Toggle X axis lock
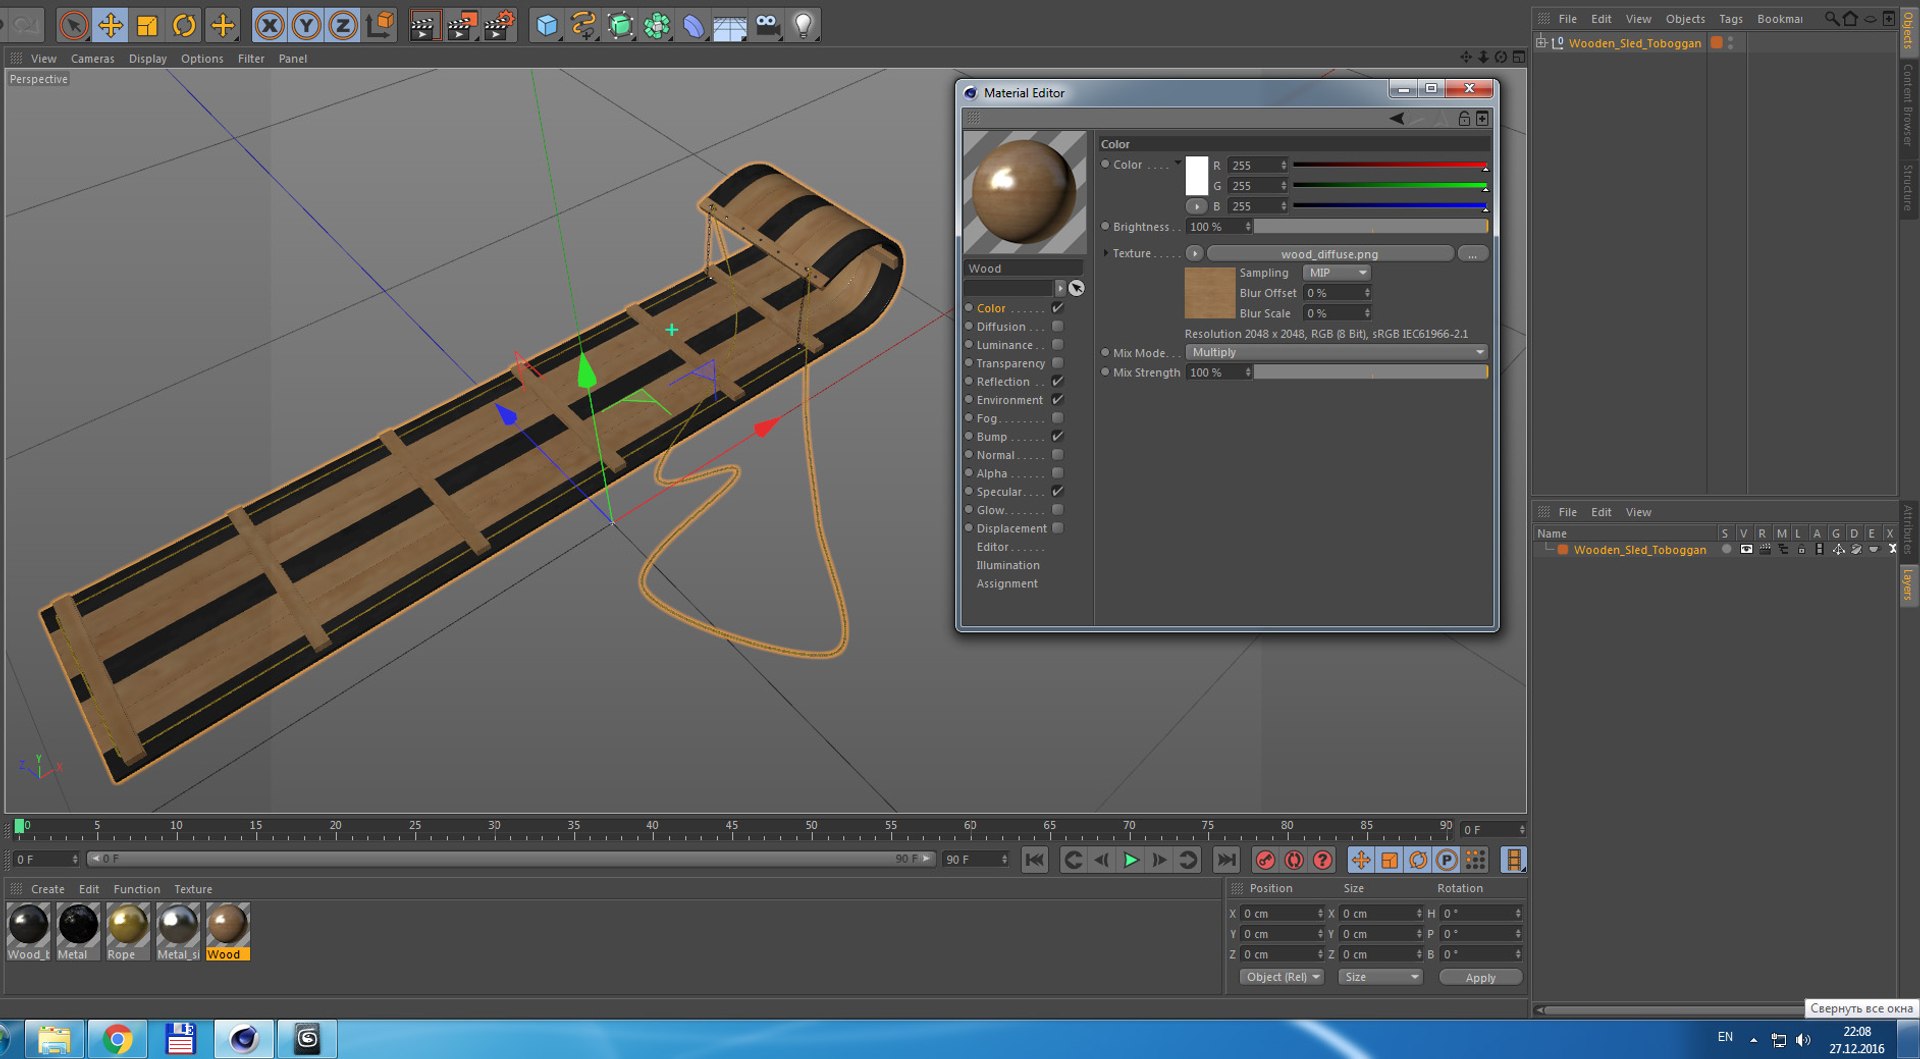 tap(269, 25)
